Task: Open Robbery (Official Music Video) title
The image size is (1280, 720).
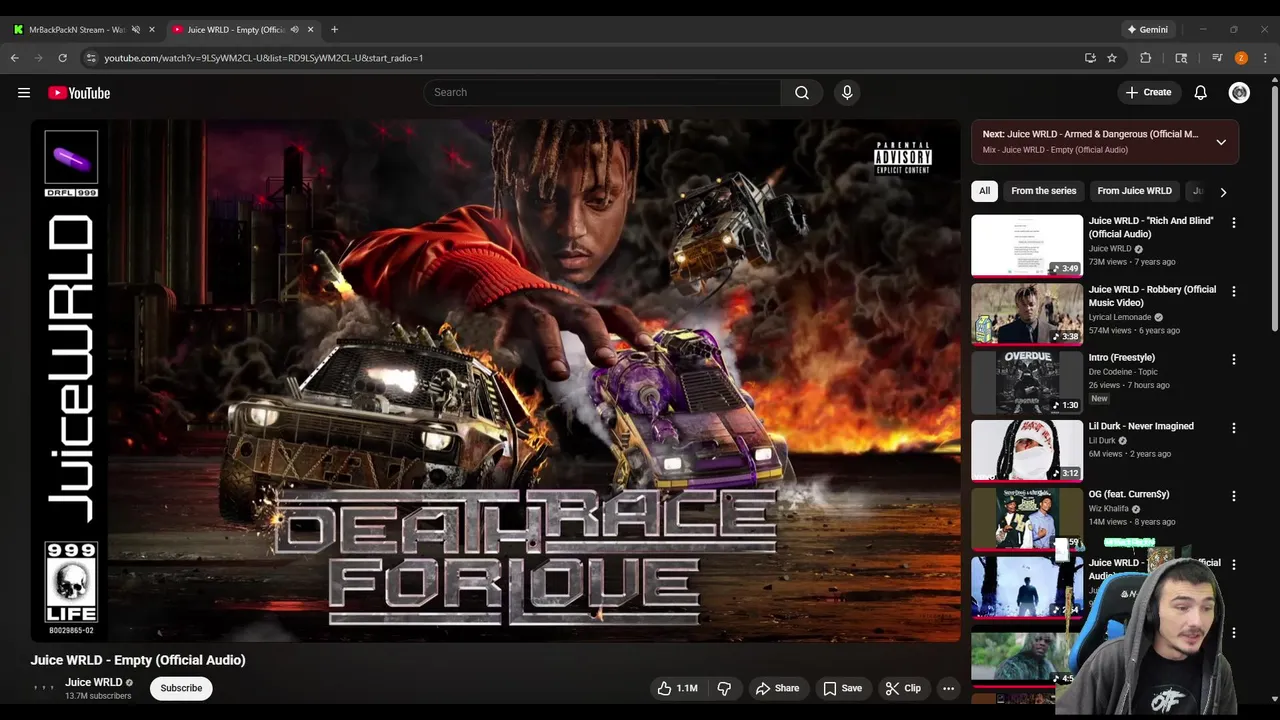Action: [x=1152, y=296]
